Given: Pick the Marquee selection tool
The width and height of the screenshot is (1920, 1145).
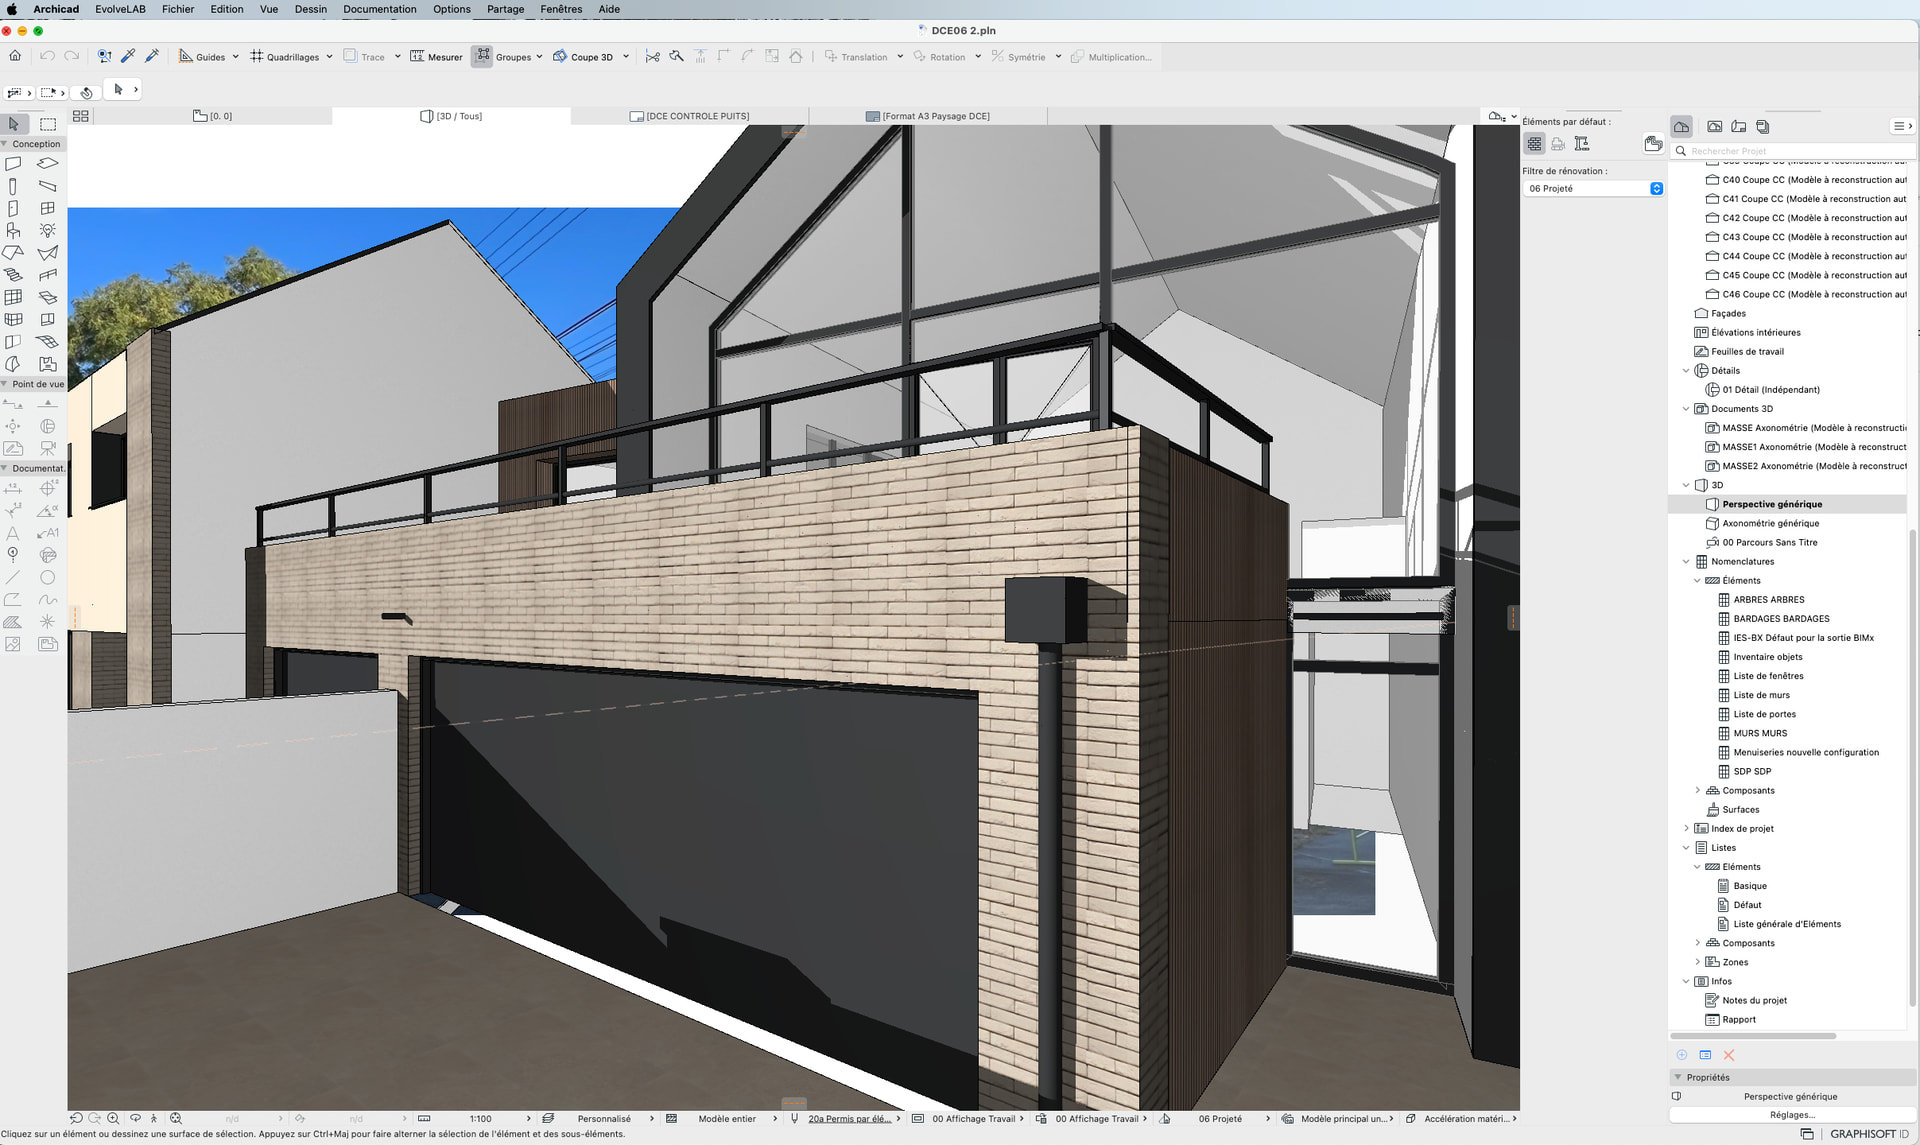Looking at the screenshot, I should (x=47, y=124).
